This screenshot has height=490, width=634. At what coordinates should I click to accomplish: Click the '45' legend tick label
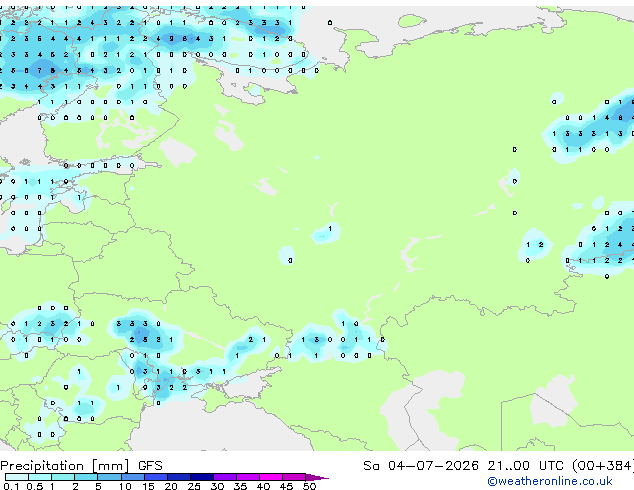pos(287,486)
